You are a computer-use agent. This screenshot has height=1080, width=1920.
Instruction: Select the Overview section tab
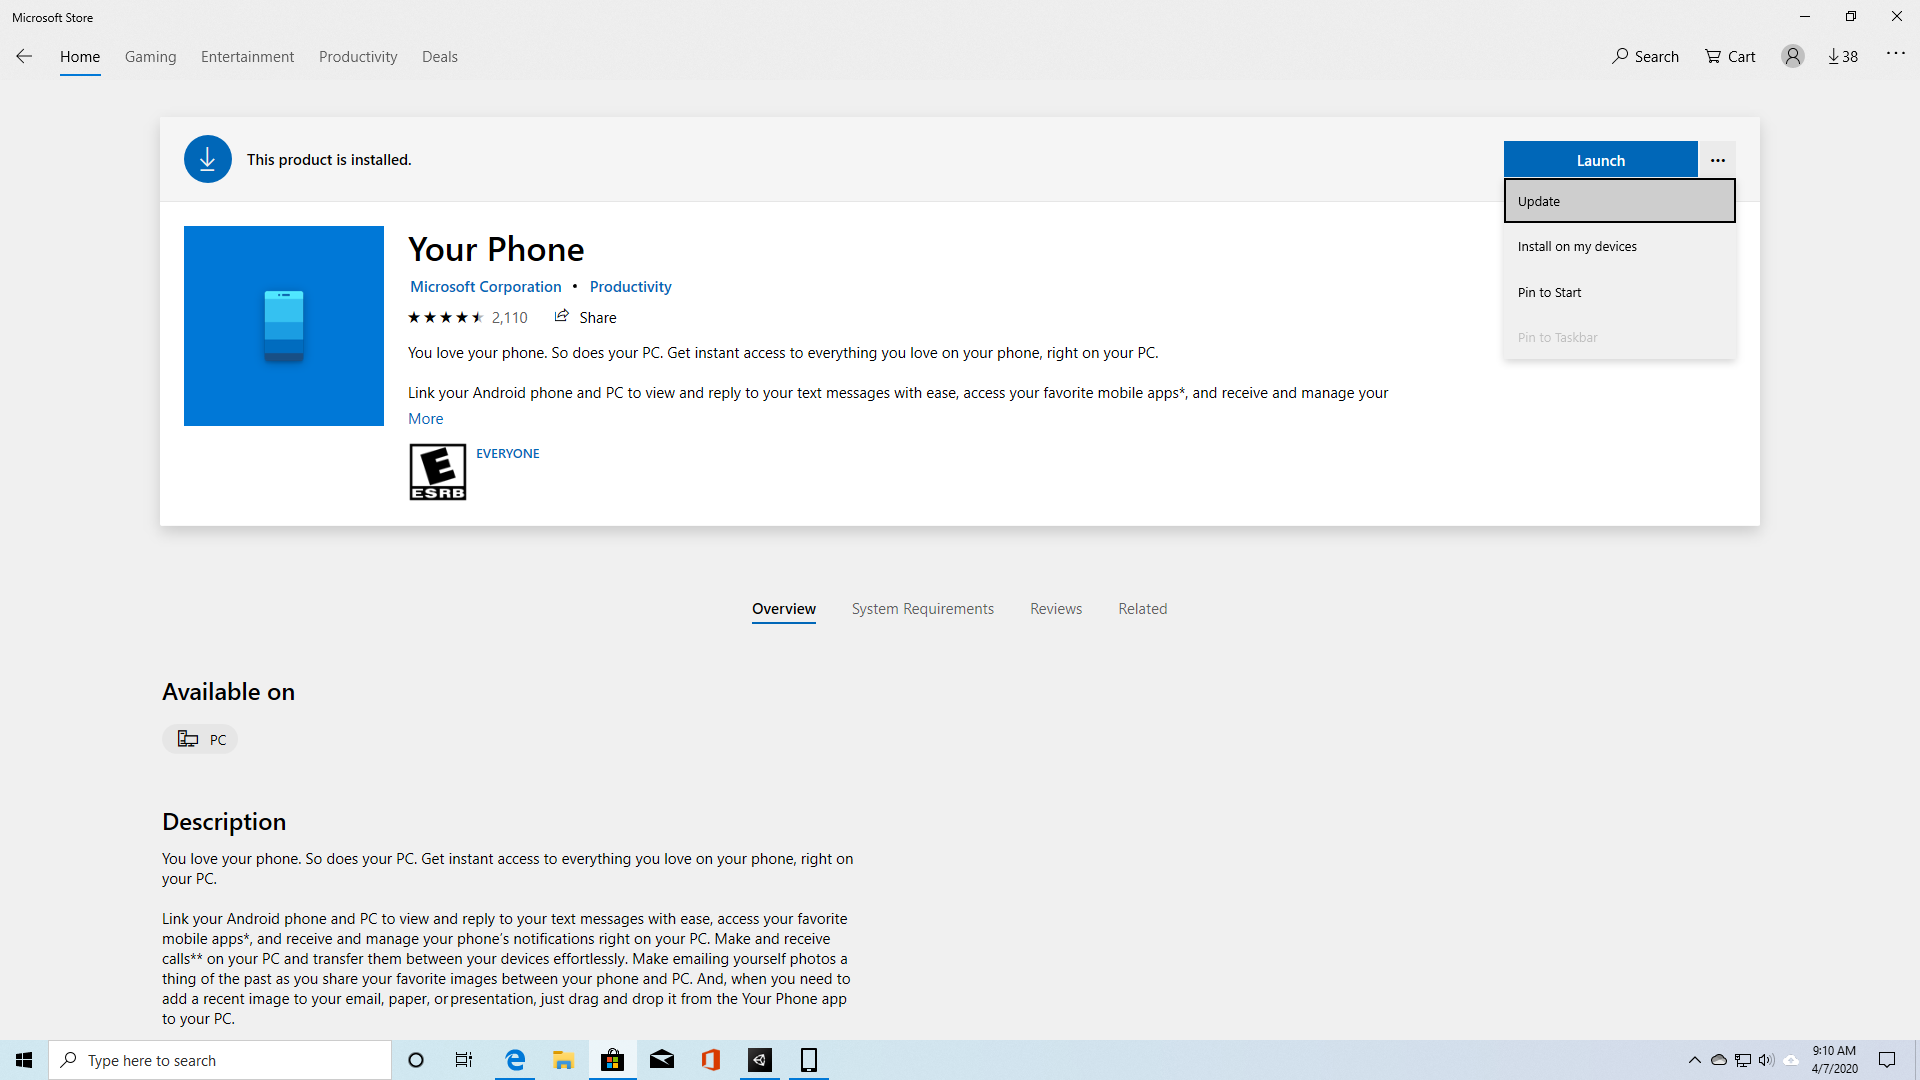tap(784, 609)
